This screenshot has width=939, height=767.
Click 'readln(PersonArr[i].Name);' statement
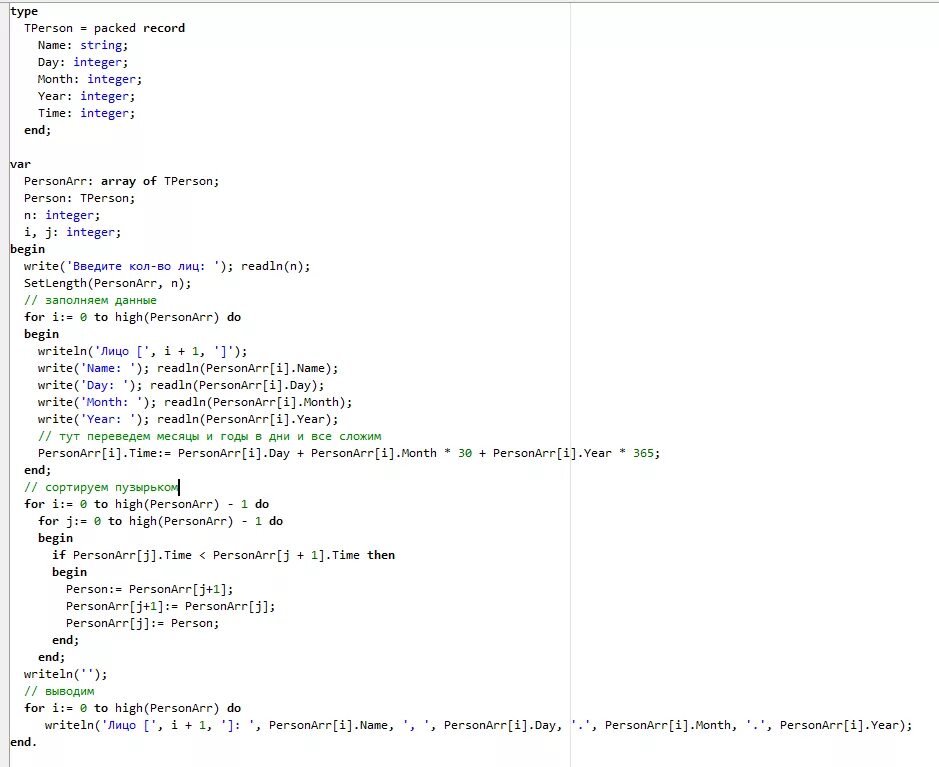[247, 368]
